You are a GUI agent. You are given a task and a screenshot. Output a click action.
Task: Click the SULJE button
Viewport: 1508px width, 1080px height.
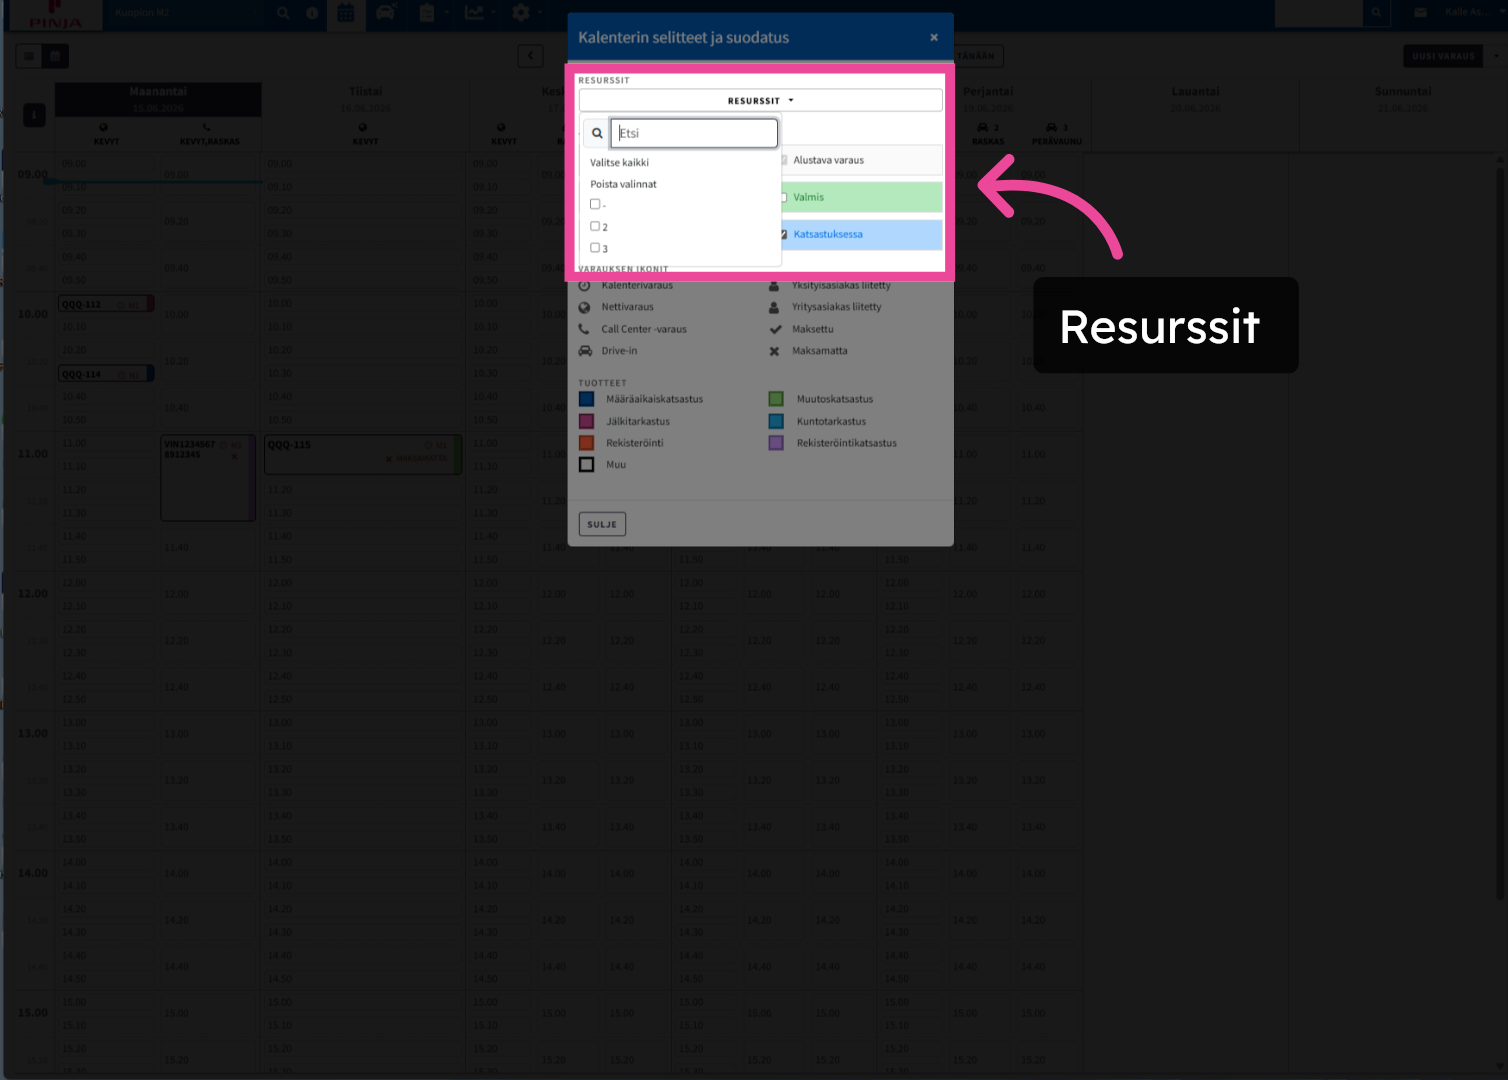coord(602,524)
